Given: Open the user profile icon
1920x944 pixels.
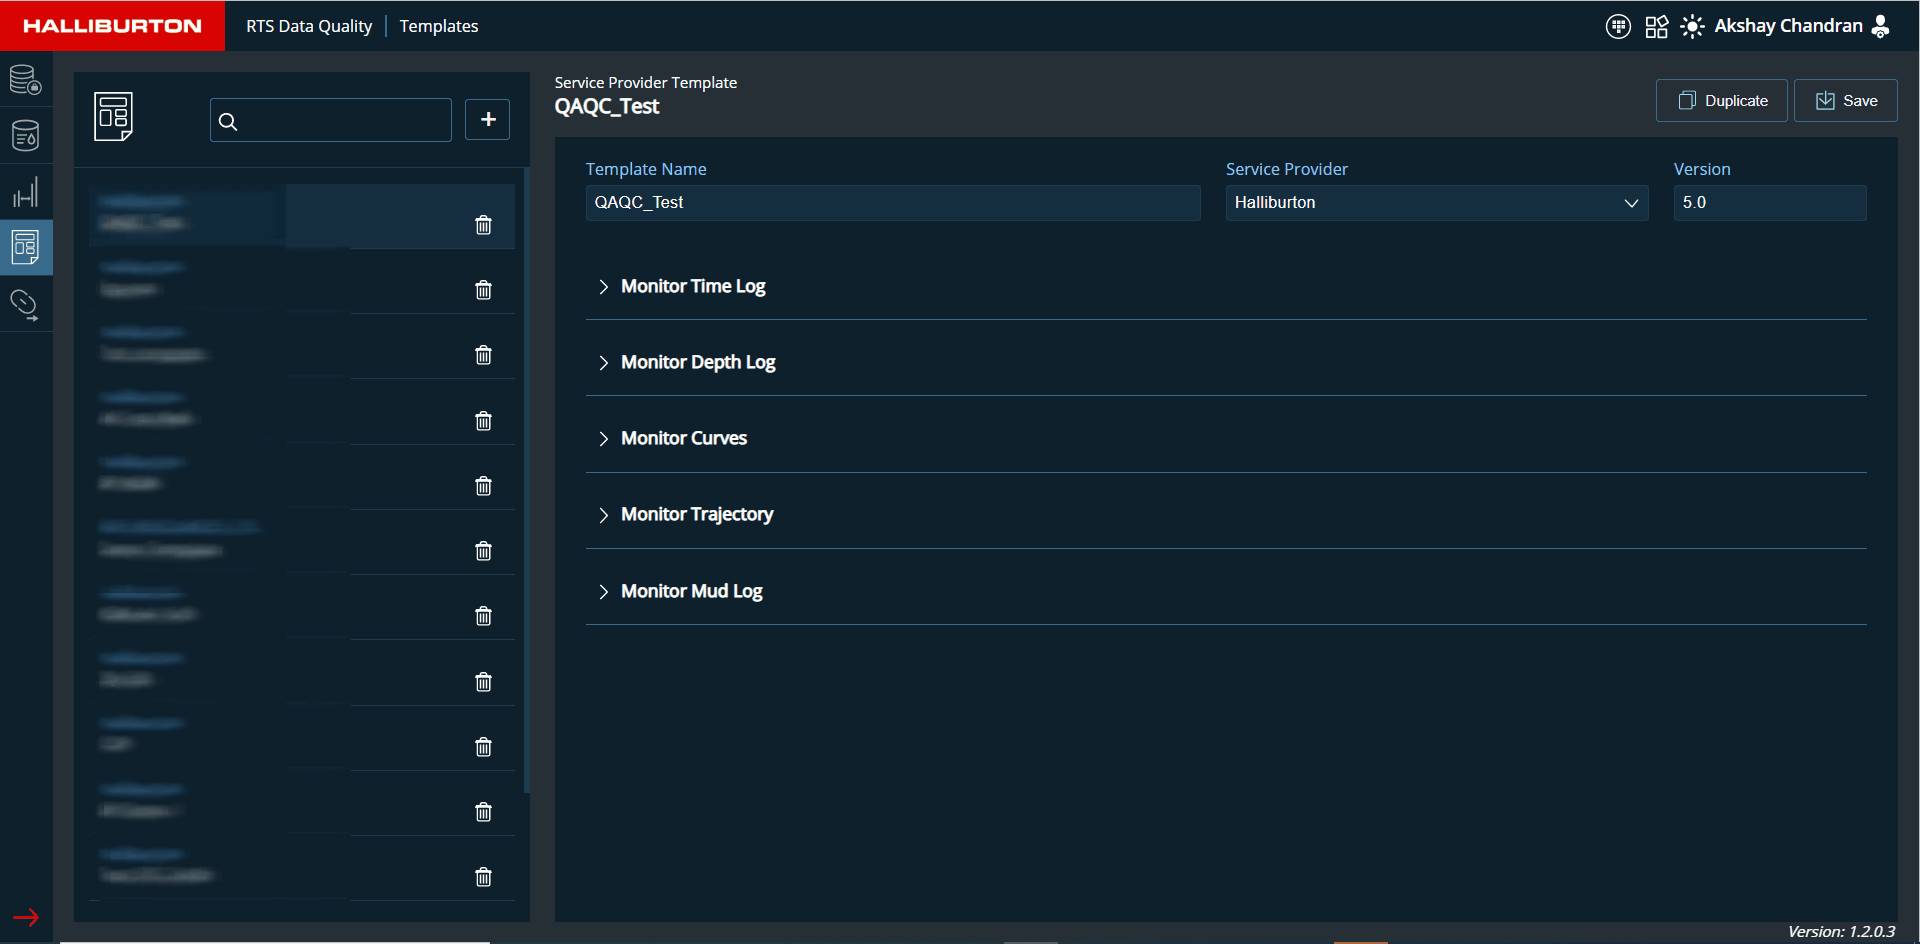Looking at the screenshot, I should pos(1881,26).
